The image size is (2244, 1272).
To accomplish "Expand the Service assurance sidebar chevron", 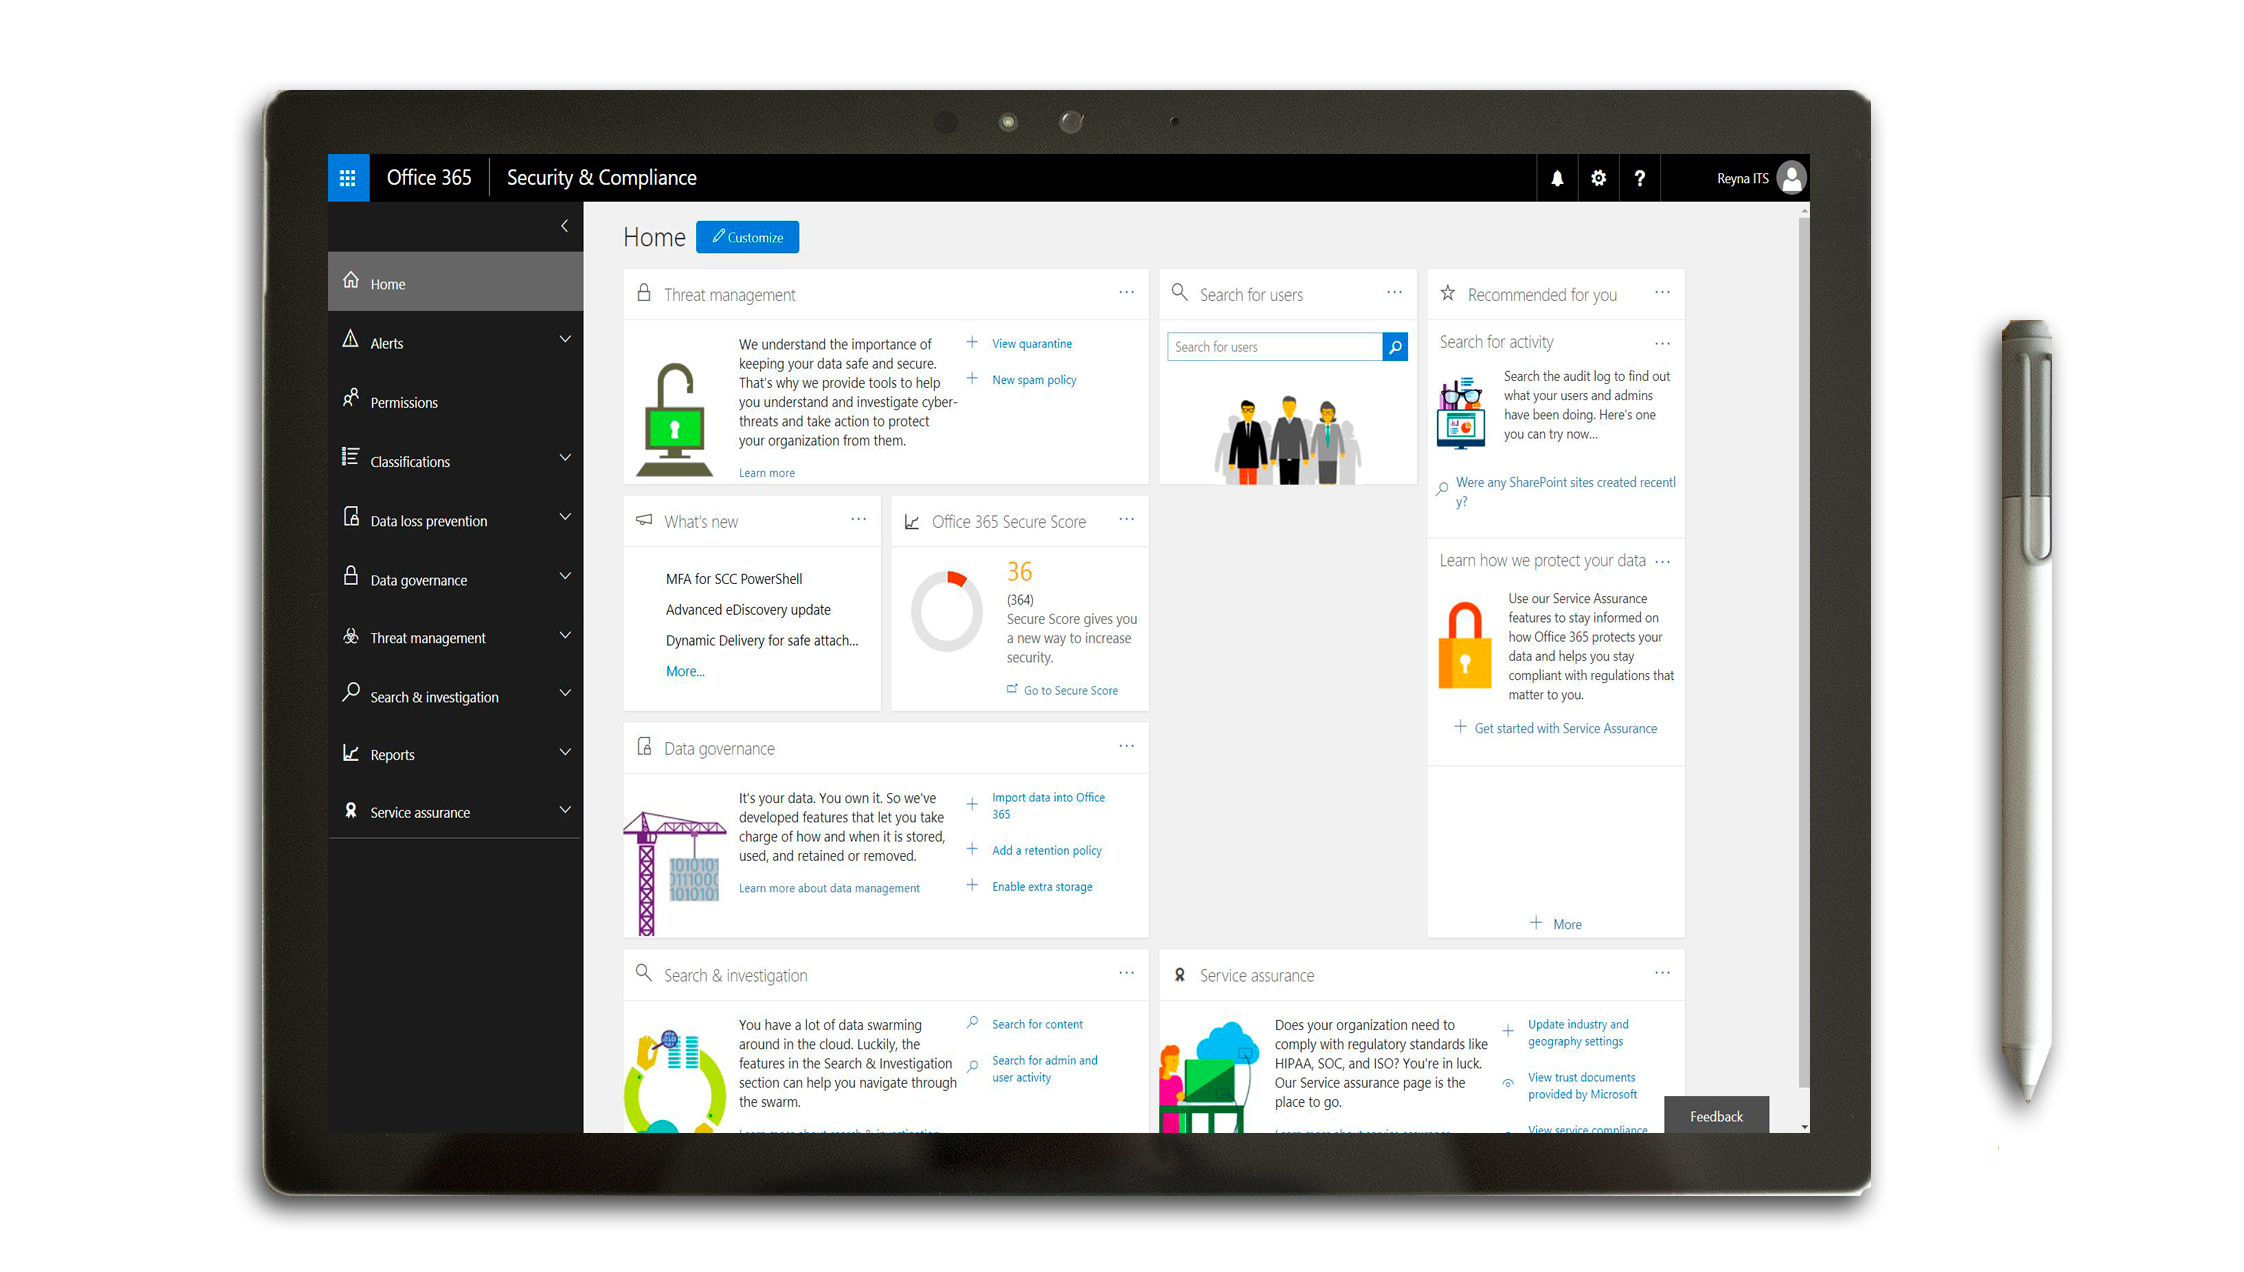I will [565, 810].
